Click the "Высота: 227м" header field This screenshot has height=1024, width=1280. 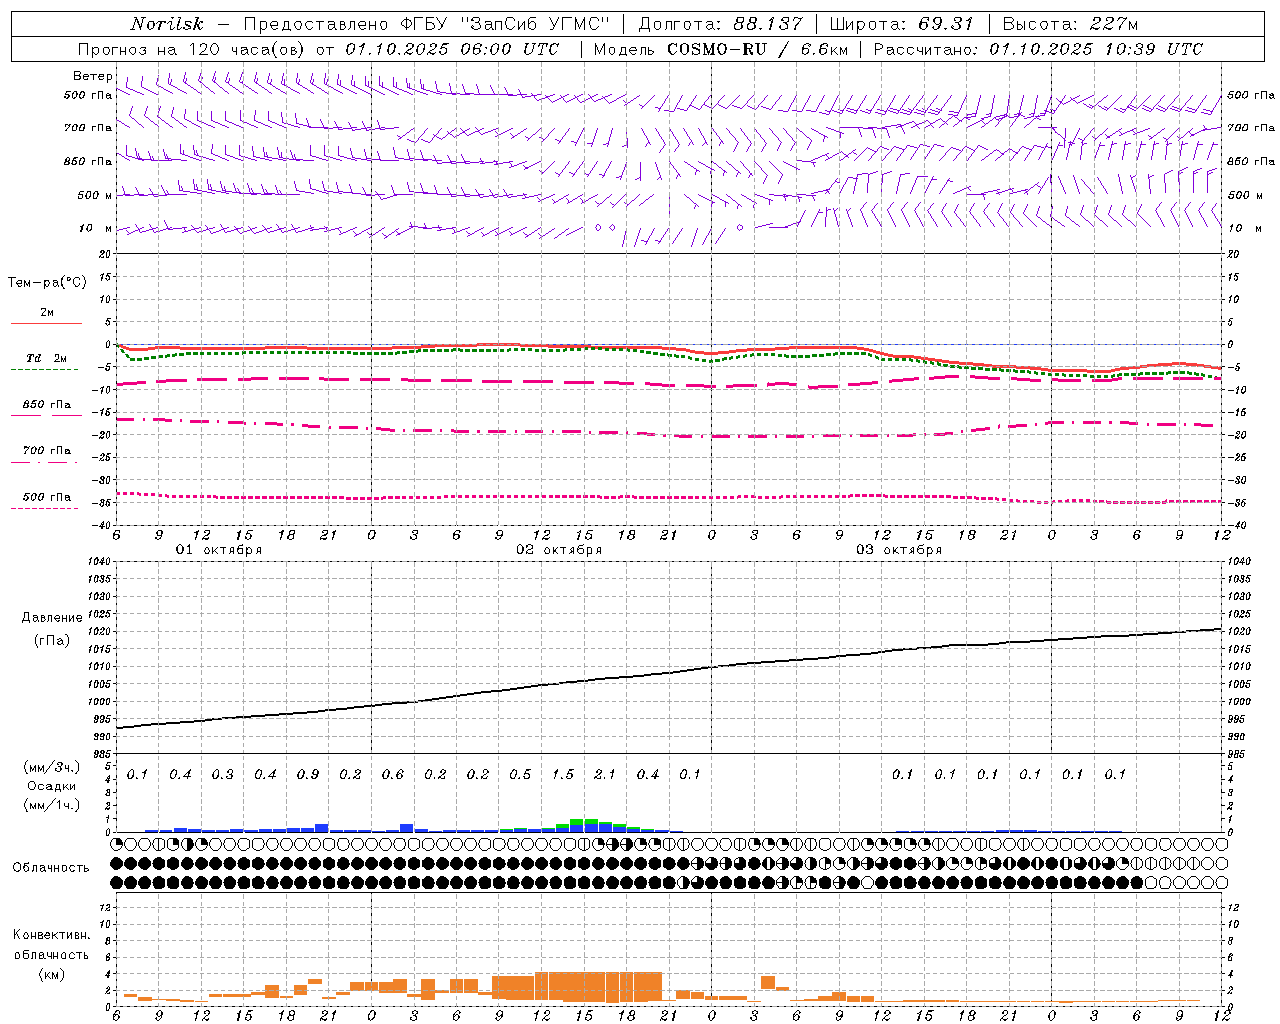coord(1070,24)
